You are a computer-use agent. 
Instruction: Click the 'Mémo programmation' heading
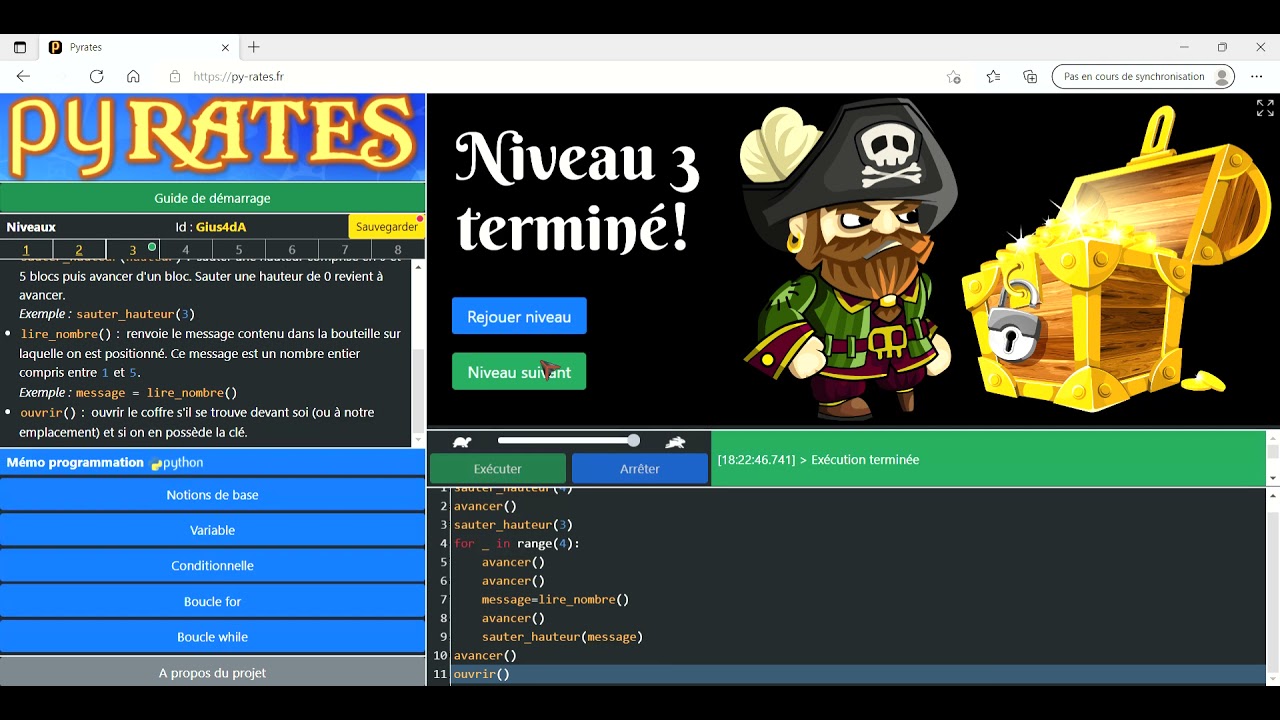coord(75,462)
